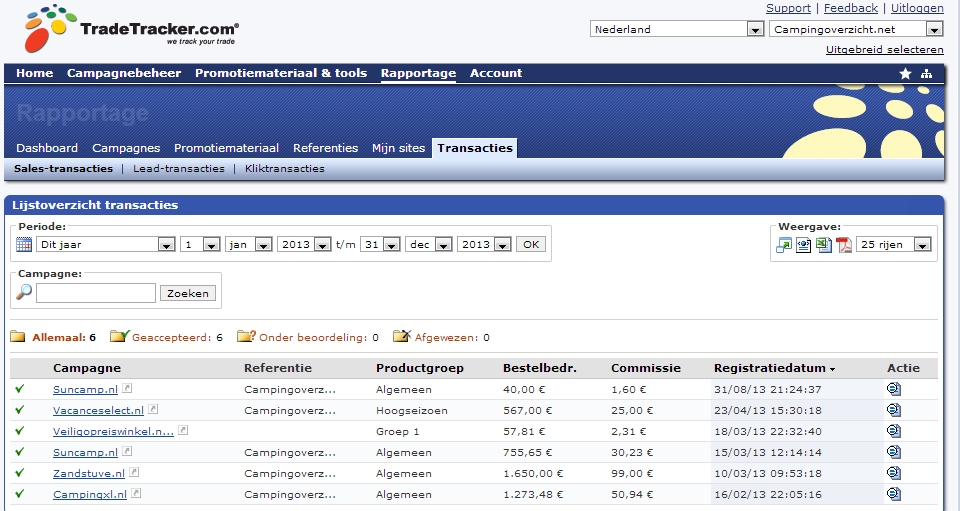Open the sitemap icon in navigation bar
Viewport: 960px width, 511px height.
tap(926, 73)
